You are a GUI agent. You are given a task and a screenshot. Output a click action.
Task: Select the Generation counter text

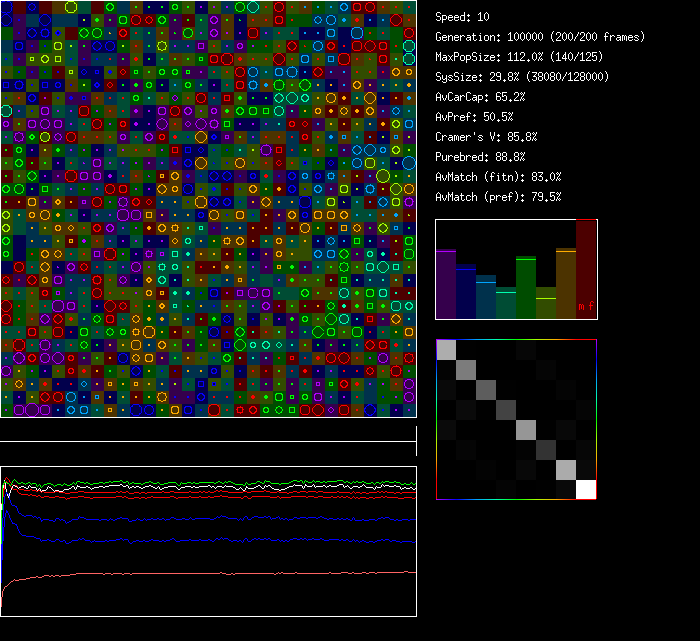coord(540,37)
